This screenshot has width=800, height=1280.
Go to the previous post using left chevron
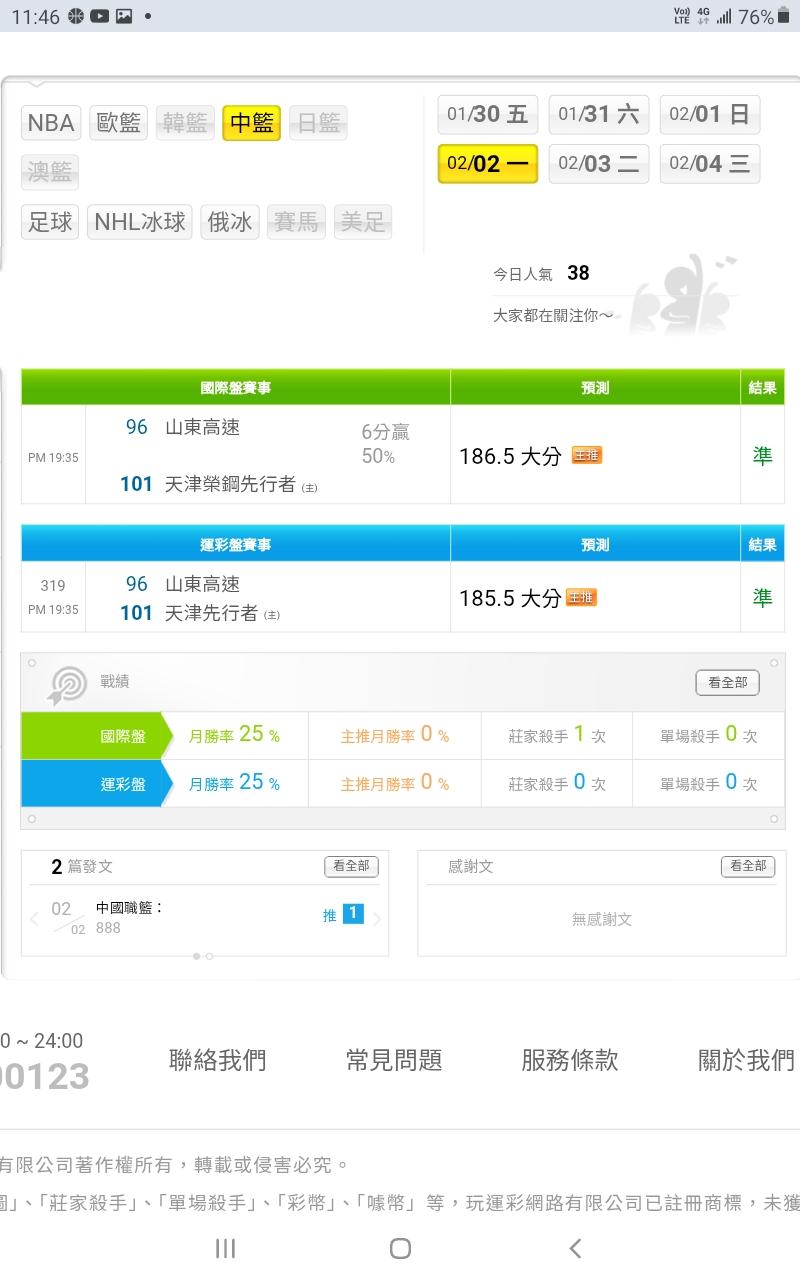[x=34, y=918]
